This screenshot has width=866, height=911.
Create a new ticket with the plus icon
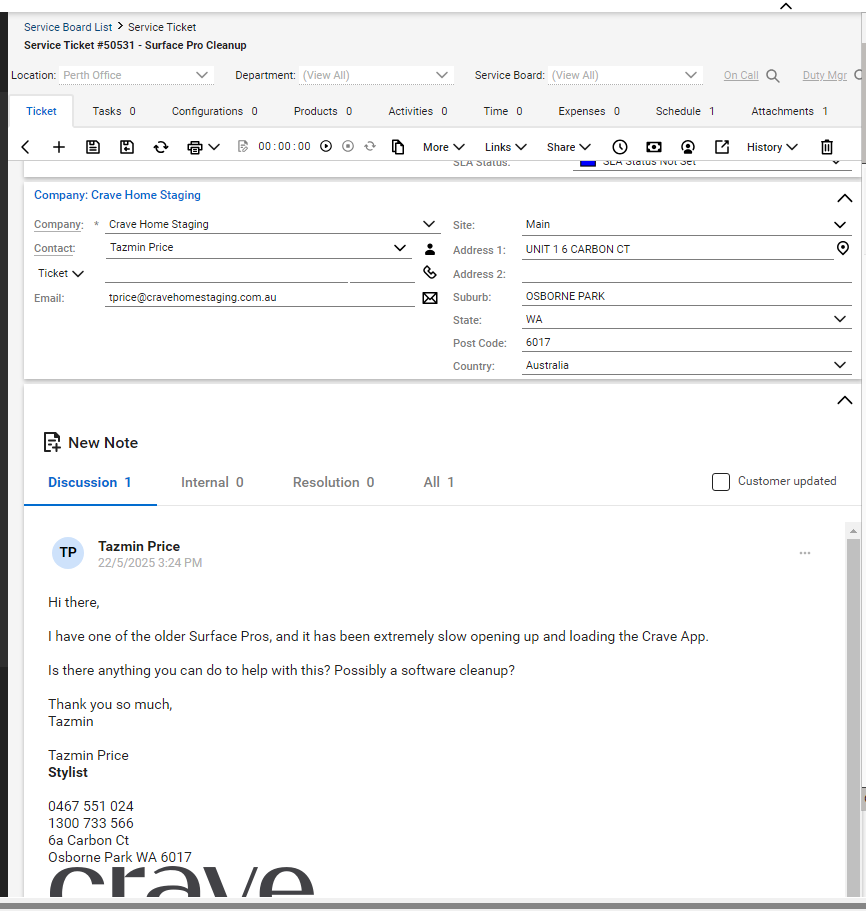[x=59, y=147]
